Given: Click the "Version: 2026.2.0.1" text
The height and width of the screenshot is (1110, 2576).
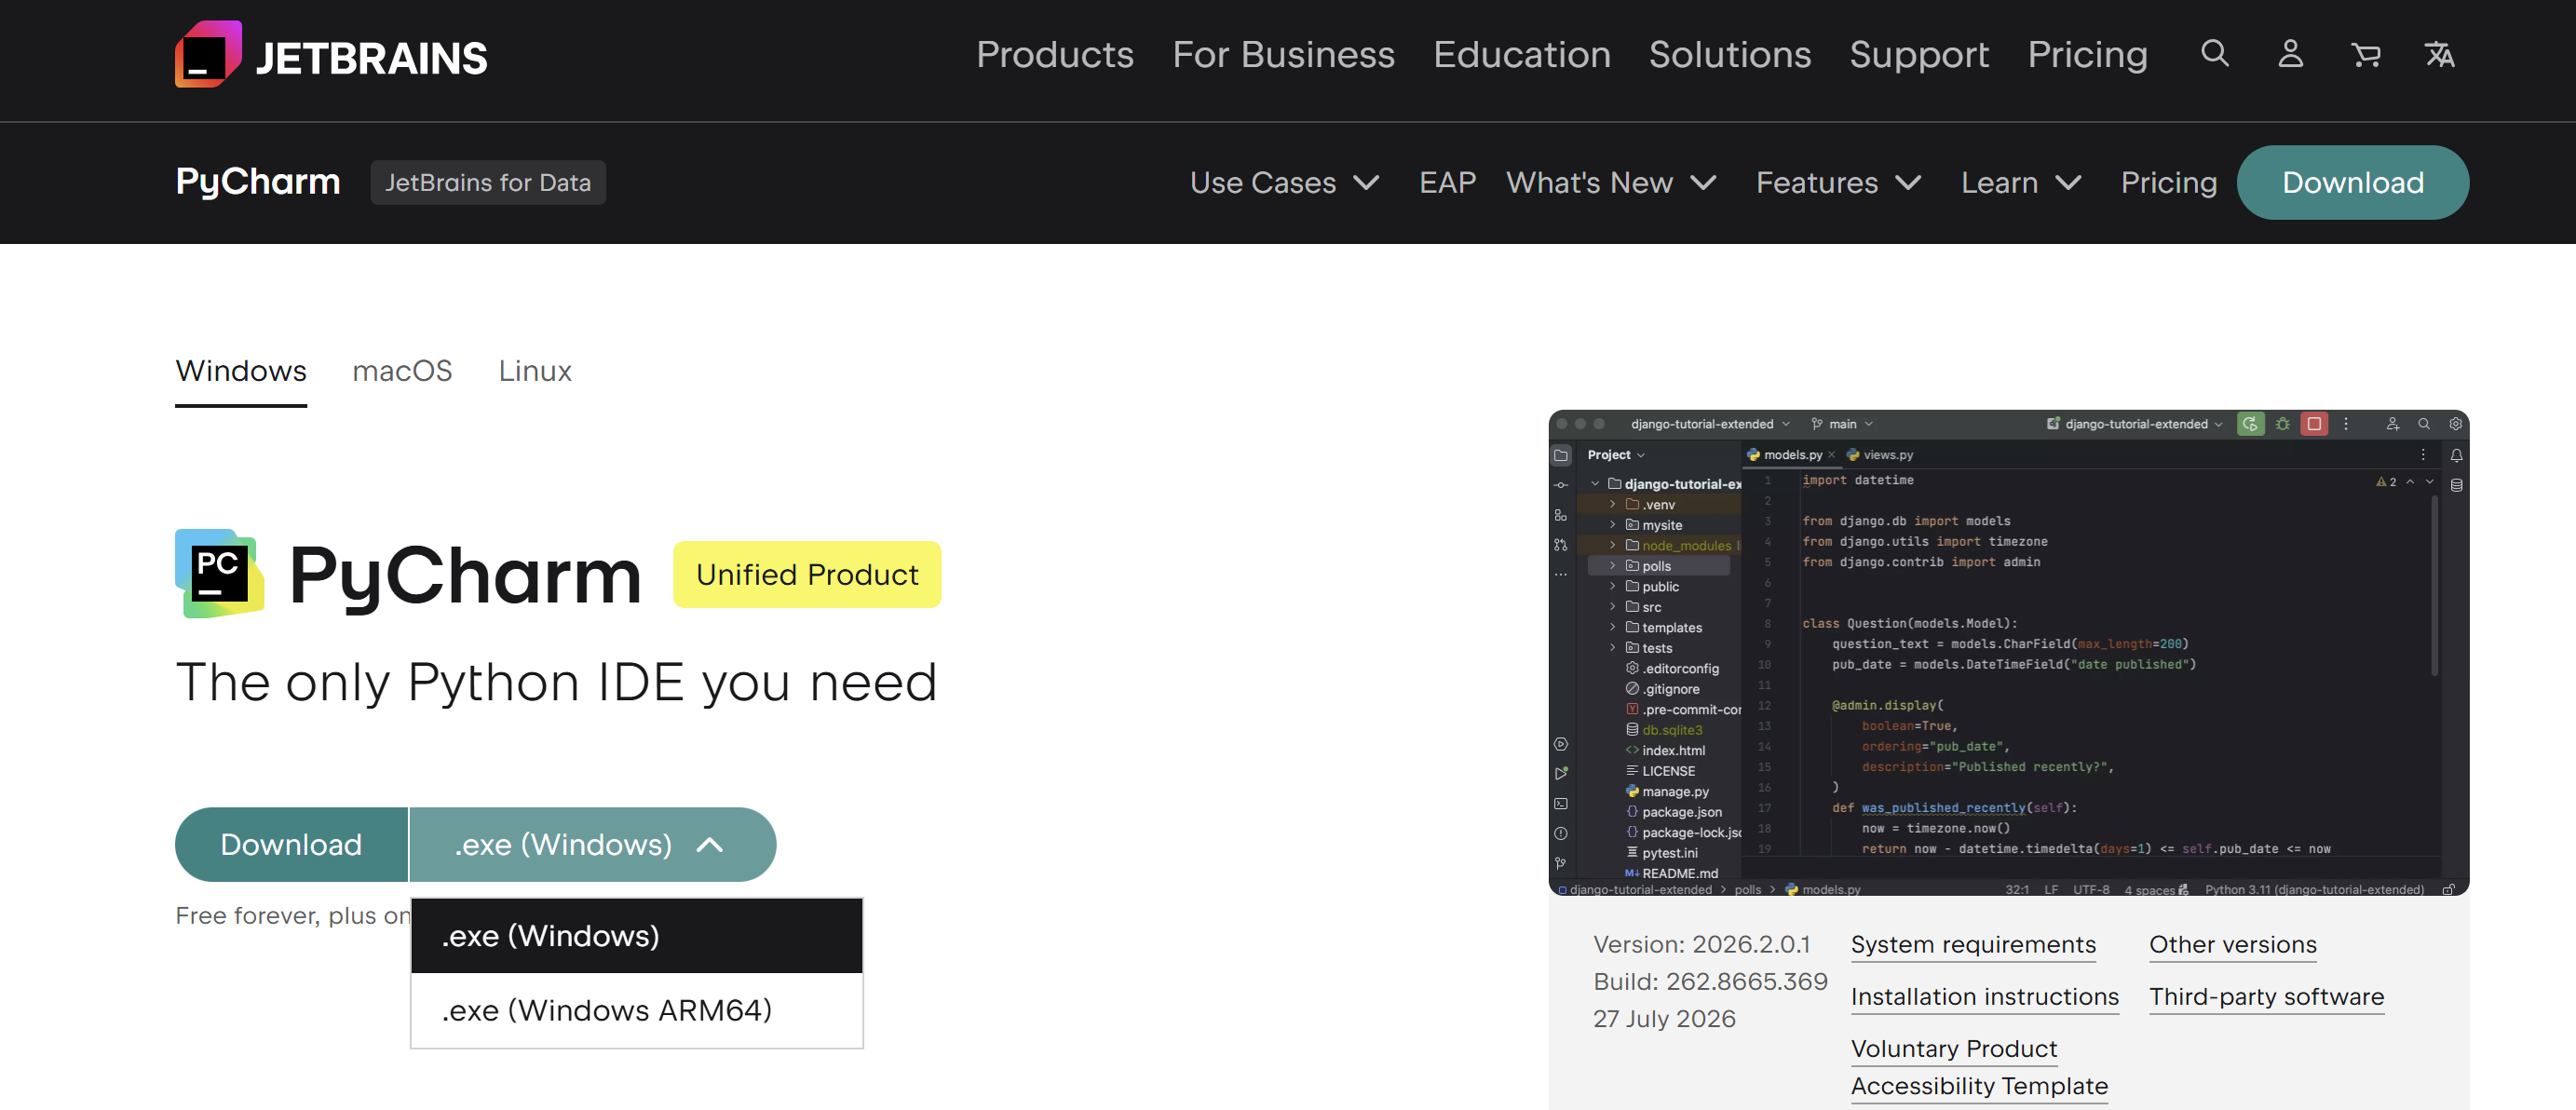Looking at the screenshot, I should click(1702, 945).
